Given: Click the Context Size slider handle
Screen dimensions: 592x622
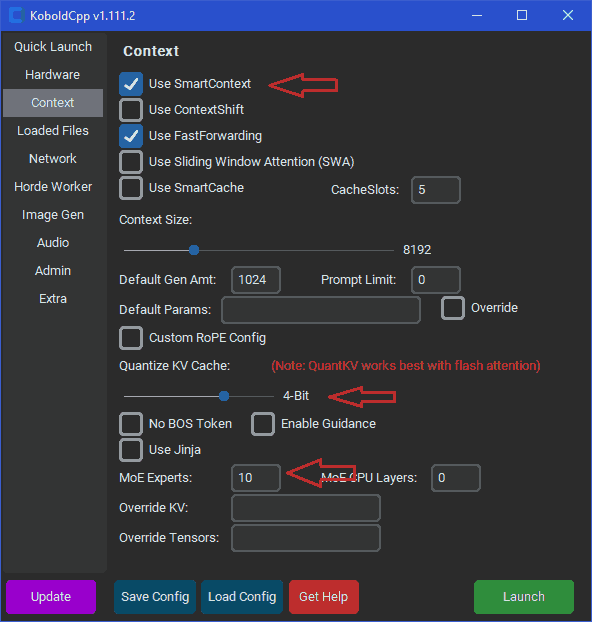Looking at the screenshot, I should coord(194,250).
